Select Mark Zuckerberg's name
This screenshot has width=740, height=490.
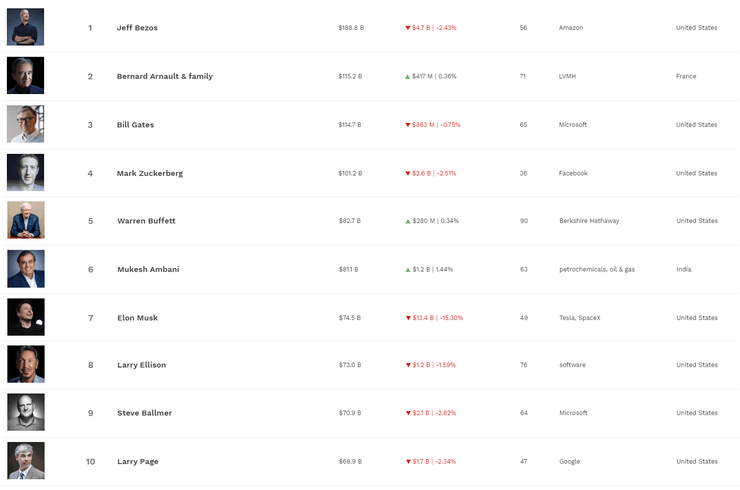pos(149,173)
